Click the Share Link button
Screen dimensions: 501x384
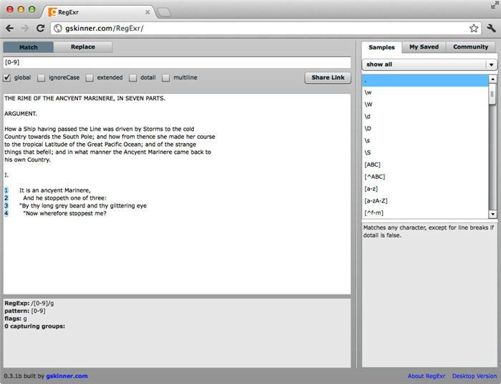pos(328,78)
